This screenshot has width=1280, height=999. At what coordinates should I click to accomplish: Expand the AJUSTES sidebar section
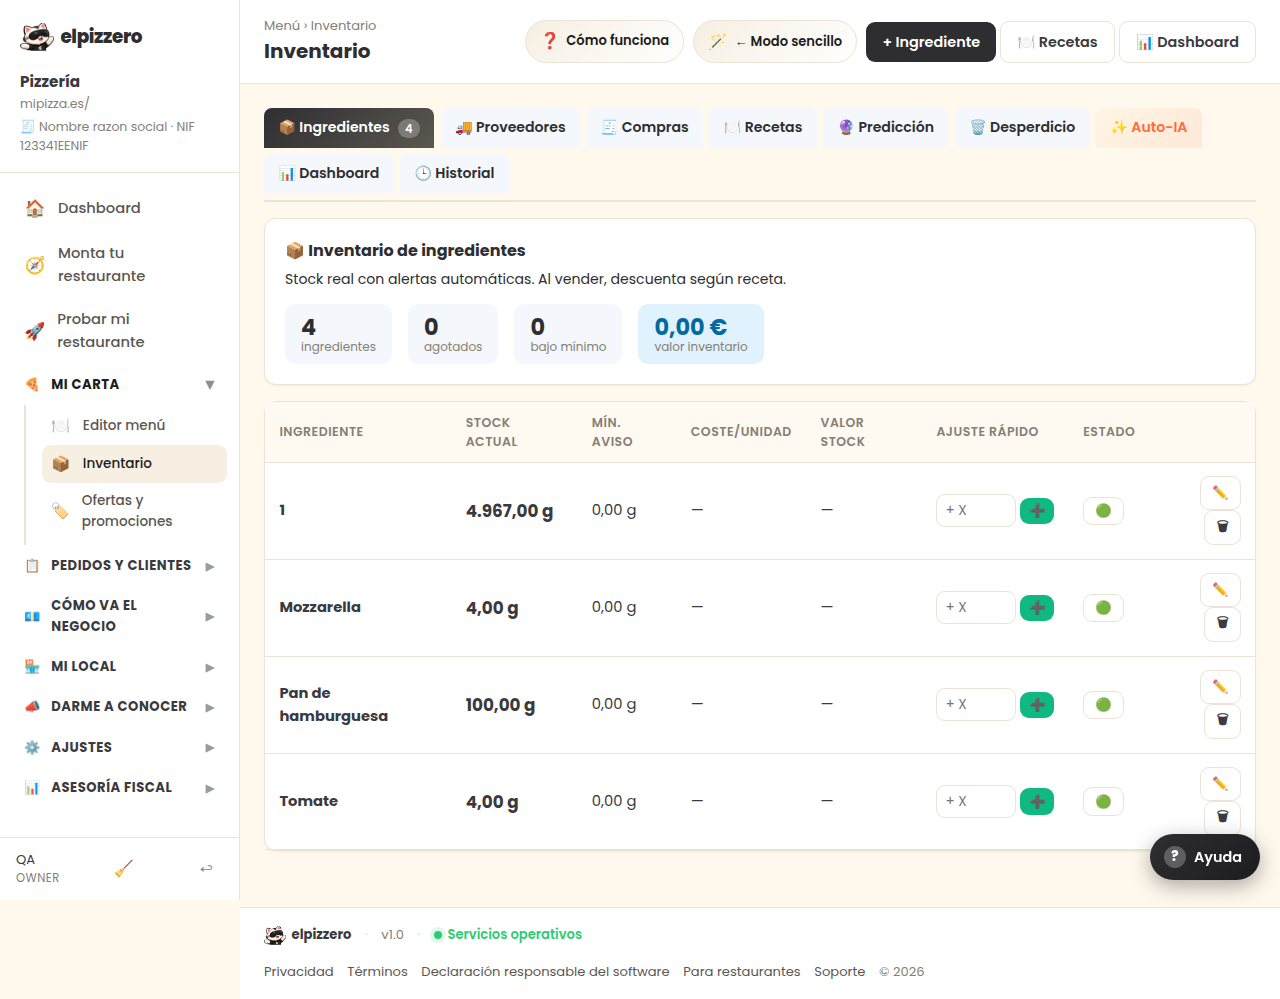tap(119, 748)
